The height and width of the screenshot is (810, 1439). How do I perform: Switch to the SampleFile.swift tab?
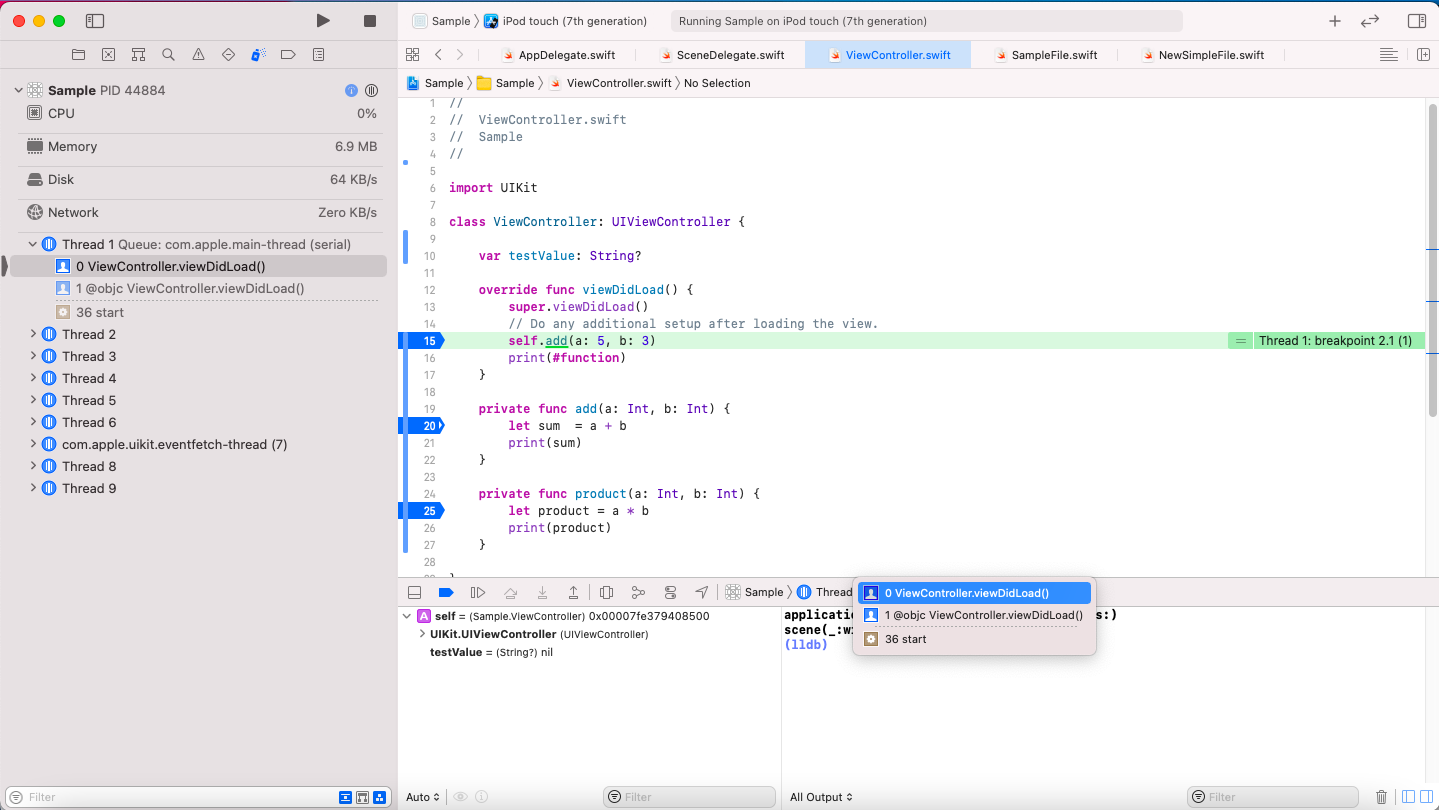[x=1047, y=55]
